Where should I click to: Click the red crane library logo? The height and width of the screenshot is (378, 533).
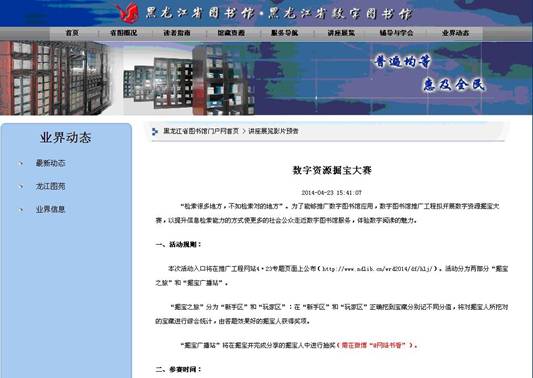[127, 13]
